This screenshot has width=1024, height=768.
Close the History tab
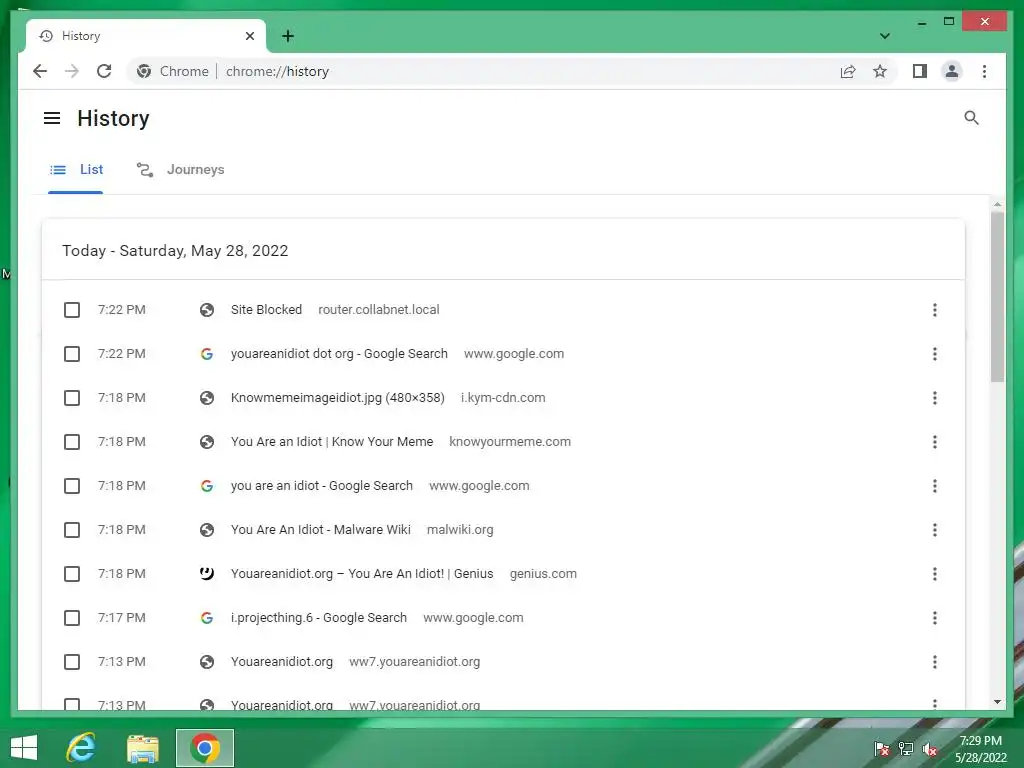[x=249, y=36]
